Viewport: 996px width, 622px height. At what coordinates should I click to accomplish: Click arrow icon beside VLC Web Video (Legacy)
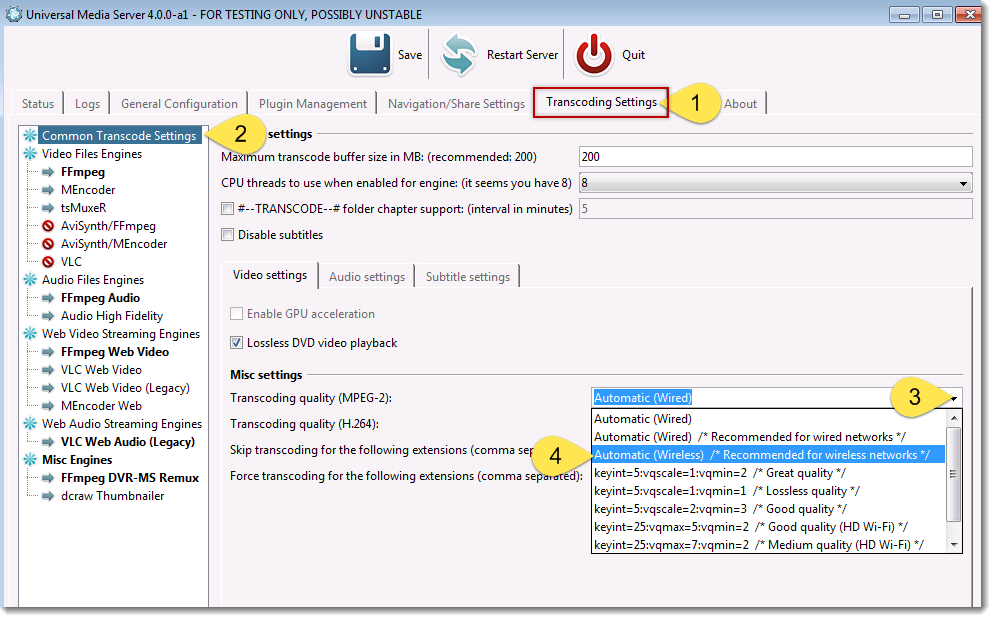(x=48, y=388)
